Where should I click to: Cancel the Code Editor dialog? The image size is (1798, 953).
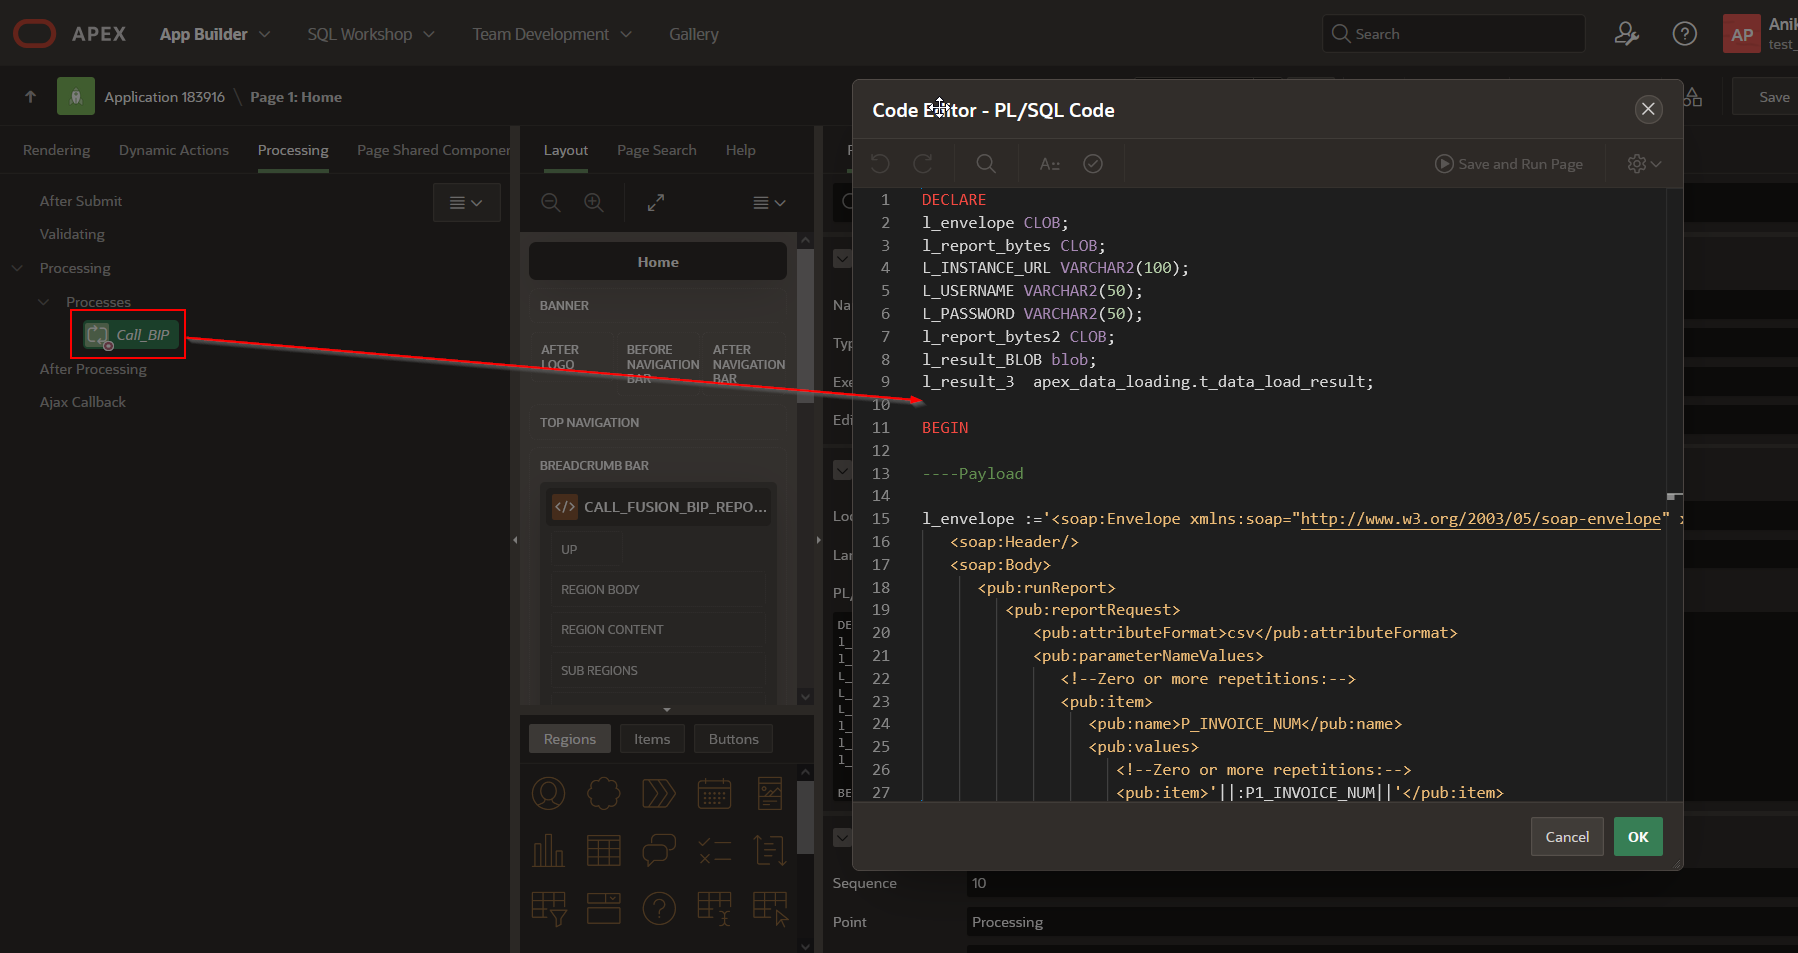(x=1567, y=837)
